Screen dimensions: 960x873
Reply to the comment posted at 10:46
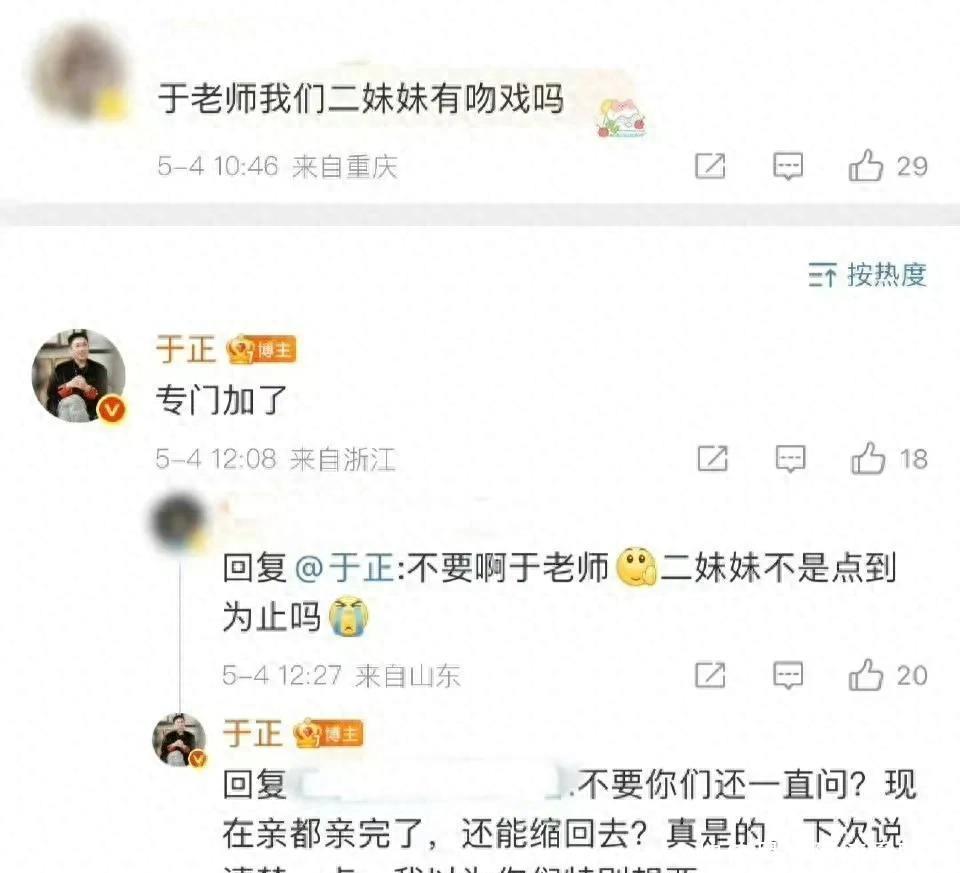[788, 166]
